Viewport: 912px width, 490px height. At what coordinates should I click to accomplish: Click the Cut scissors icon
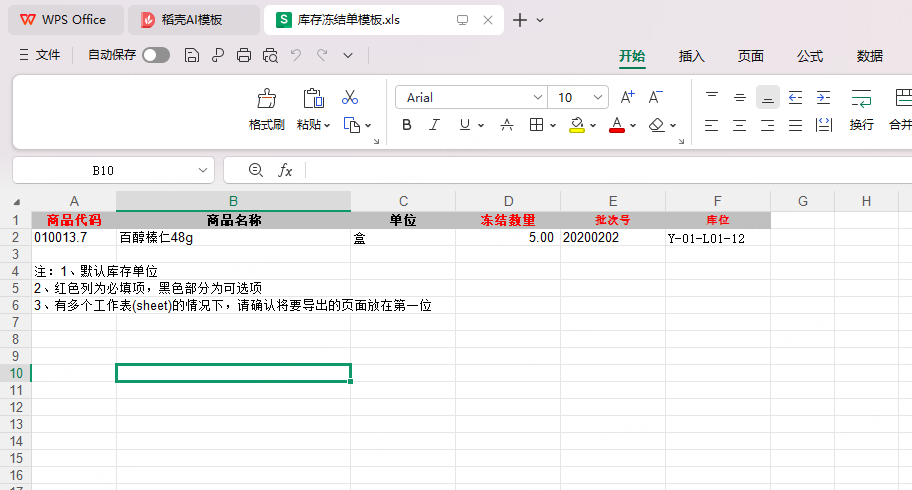point(350,97)
